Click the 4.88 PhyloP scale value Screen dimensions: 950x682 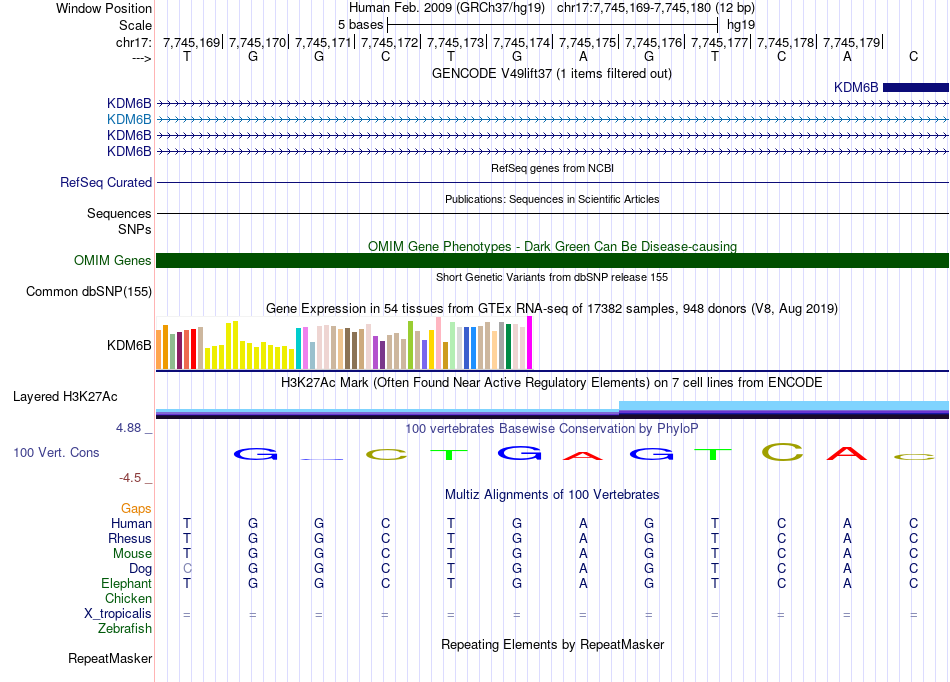point(129,428)
